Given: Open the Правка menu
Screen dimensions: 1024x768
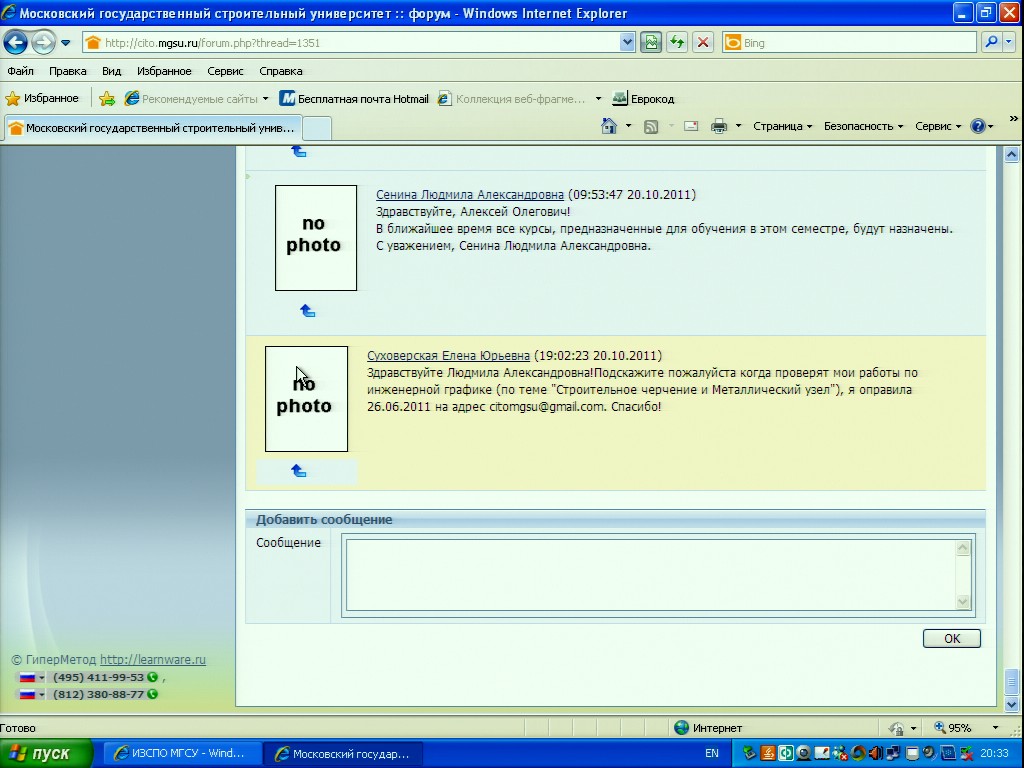Looking at the screenshot, I should coord(67,71).
